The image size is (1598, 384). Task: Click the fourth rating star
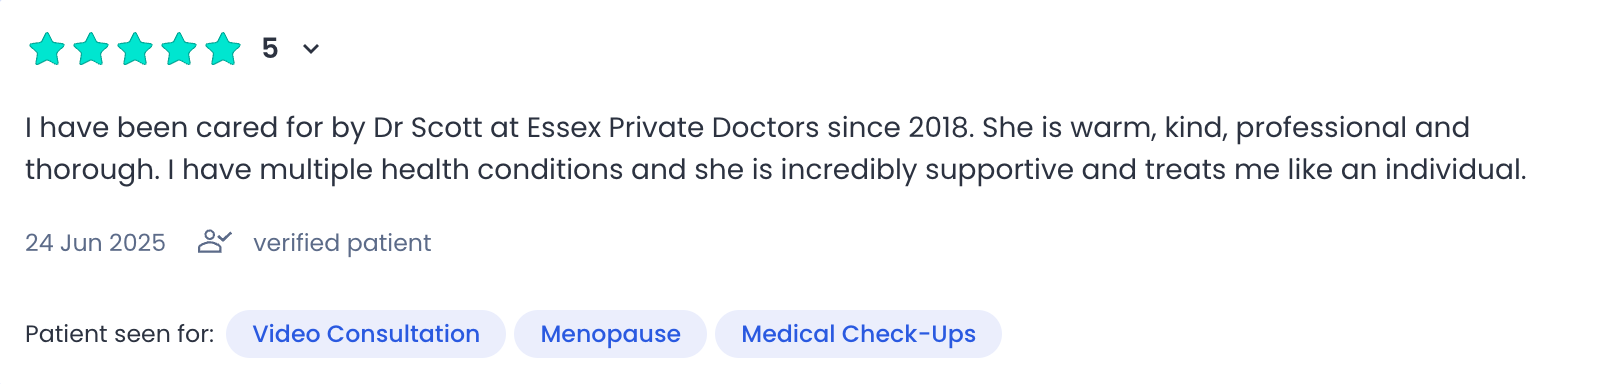(x=178, y=48)
